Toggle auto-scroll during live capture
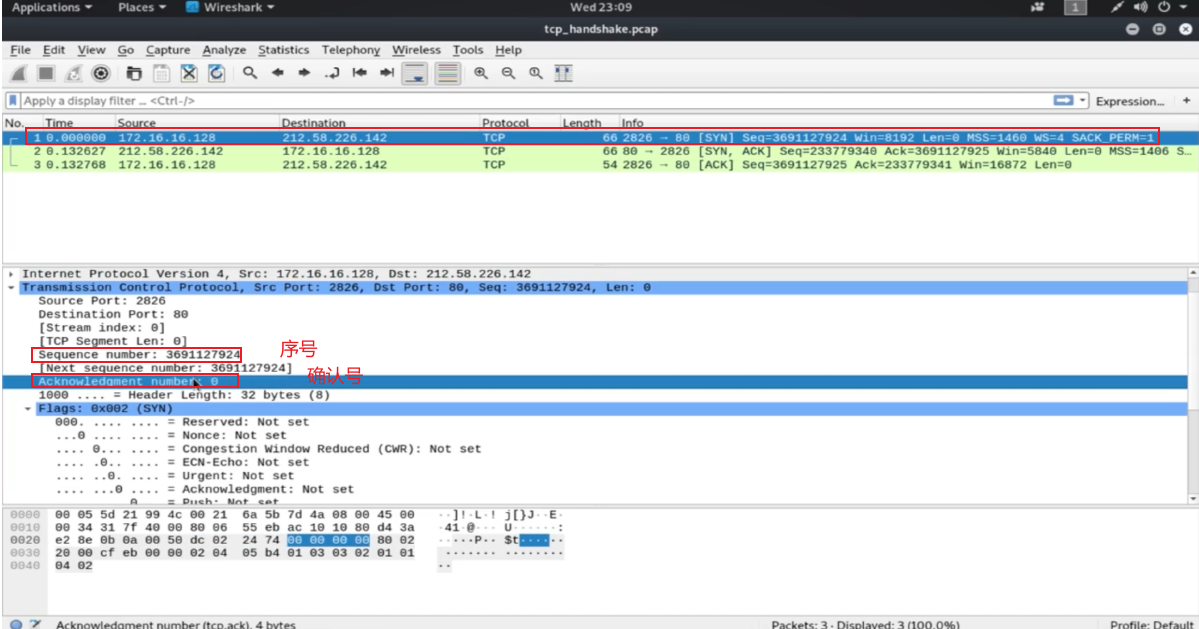This screenshot has width=1199, height=629. click(x=415, y=73)
